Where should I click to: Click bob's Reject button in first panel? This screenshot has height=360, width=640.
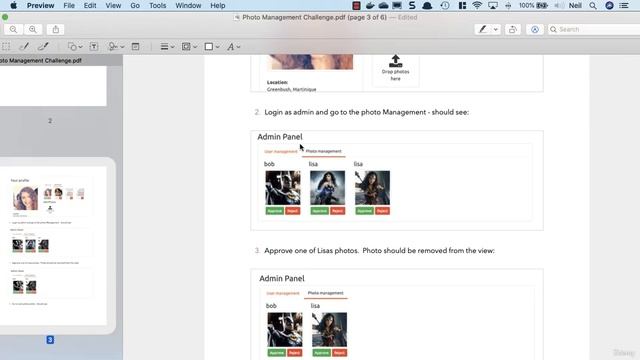(292, 211)
